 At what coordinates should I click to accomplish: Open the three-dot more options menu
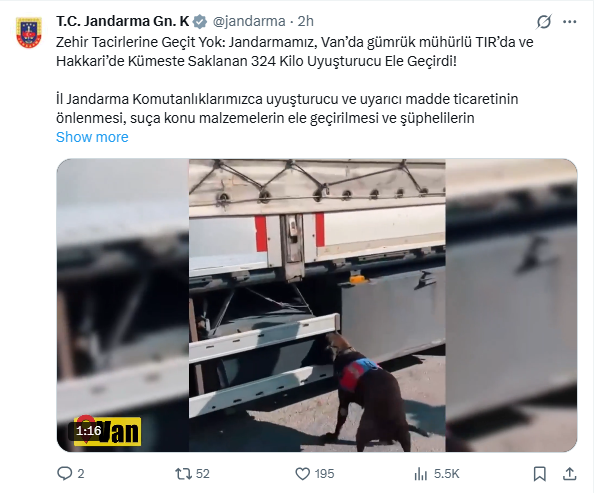coord(570,22)
